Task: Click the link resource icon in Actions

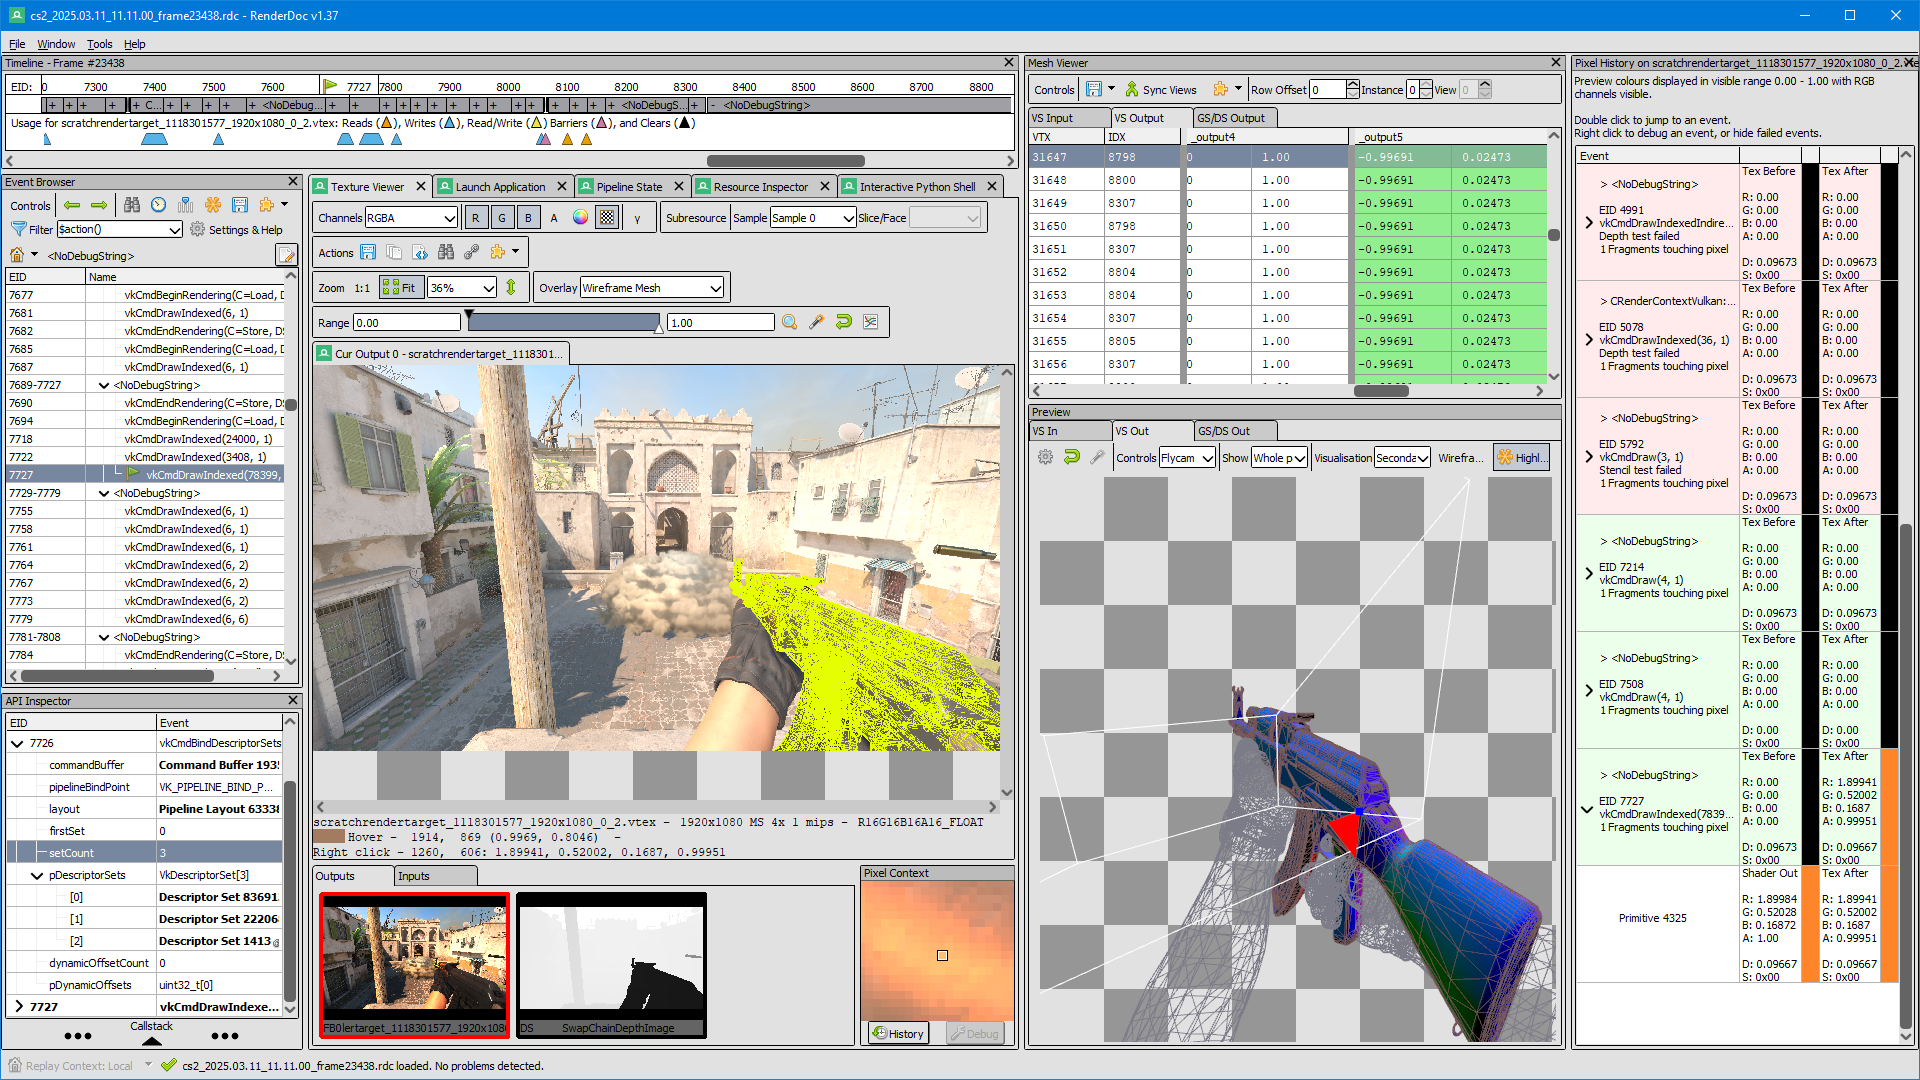Action: 472,252
